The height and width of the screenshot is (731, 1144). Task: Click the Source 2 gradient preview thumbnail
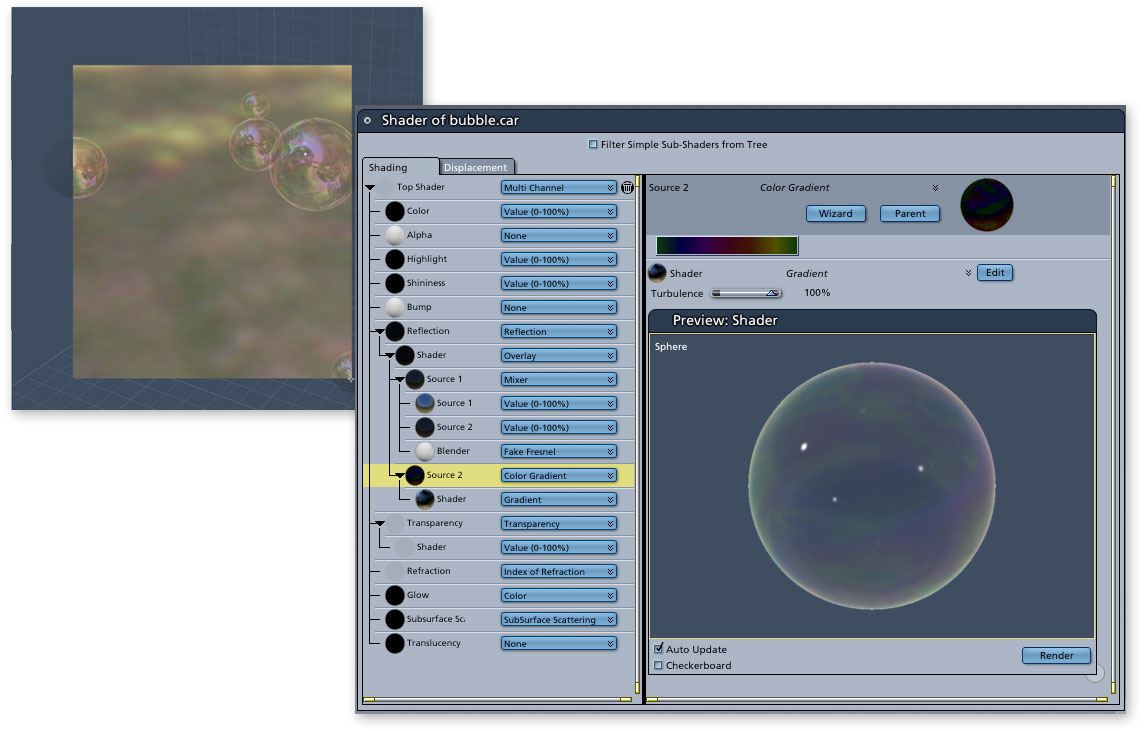[x=986, y=205]
